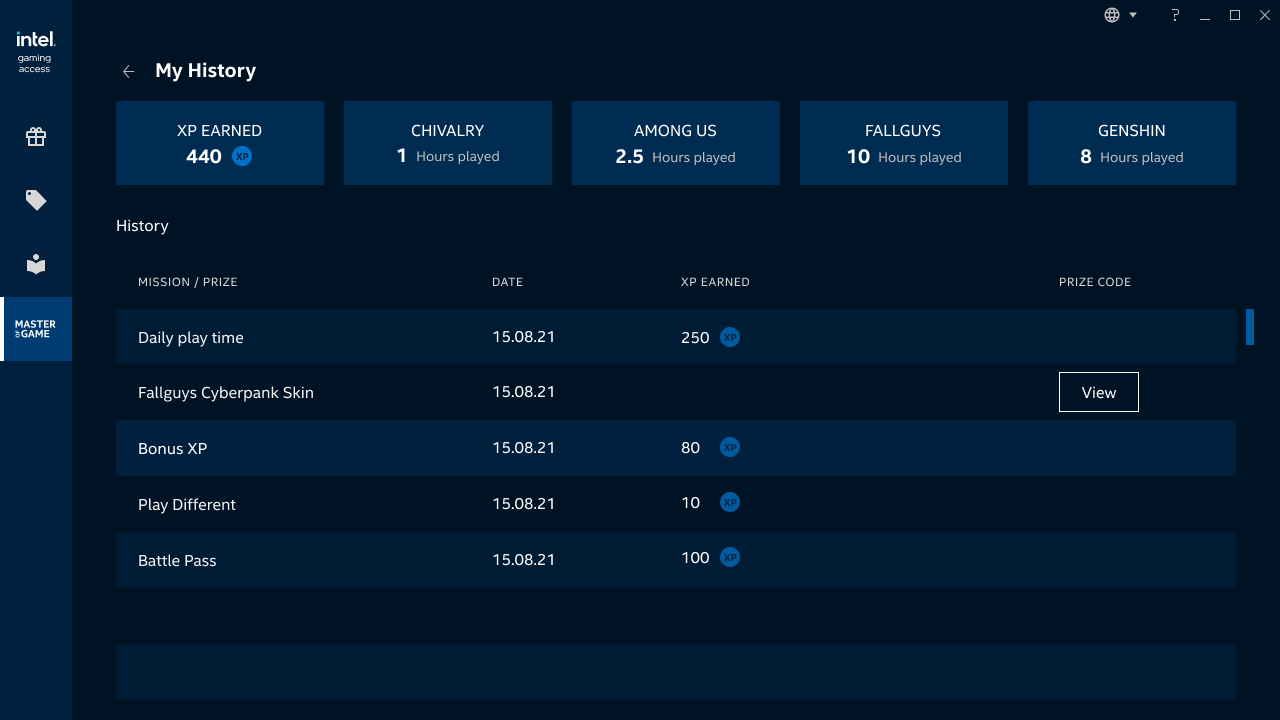Open the book reader sidebar icon
The height and width of the screenshot is (720, 1280).
tap(36, 264)
